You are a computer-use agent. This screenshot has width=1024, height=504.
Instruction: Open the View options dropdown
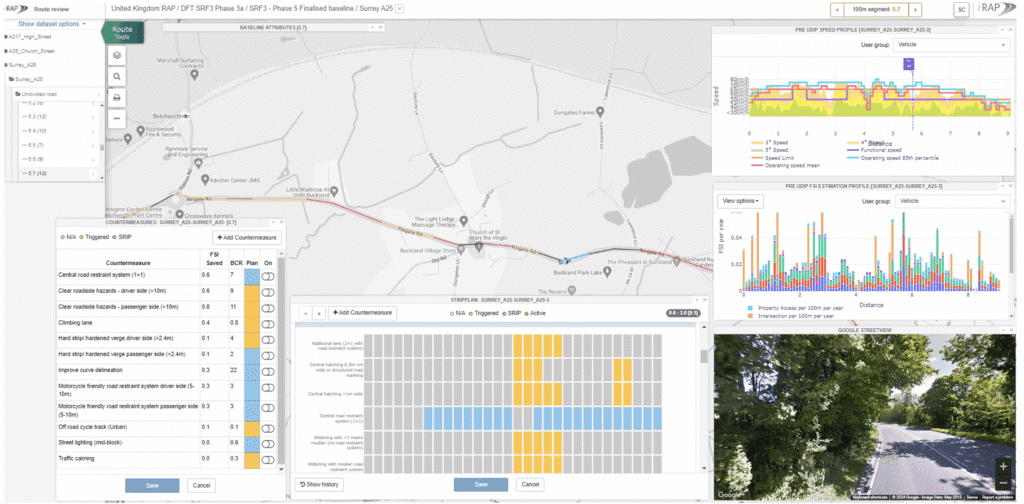[741, 202]
